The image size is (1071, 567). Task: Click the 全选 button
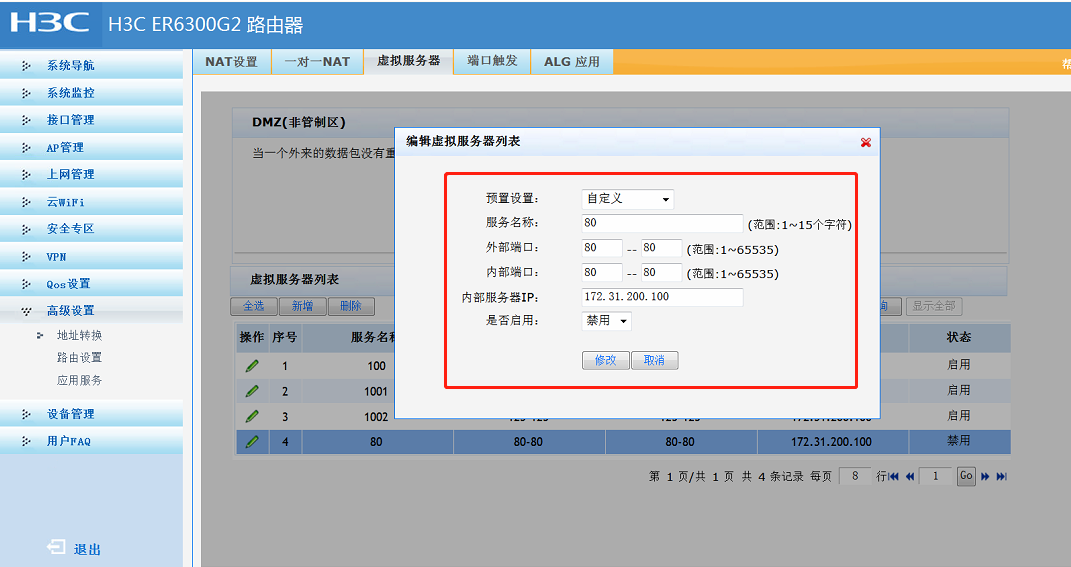[253, 306]
